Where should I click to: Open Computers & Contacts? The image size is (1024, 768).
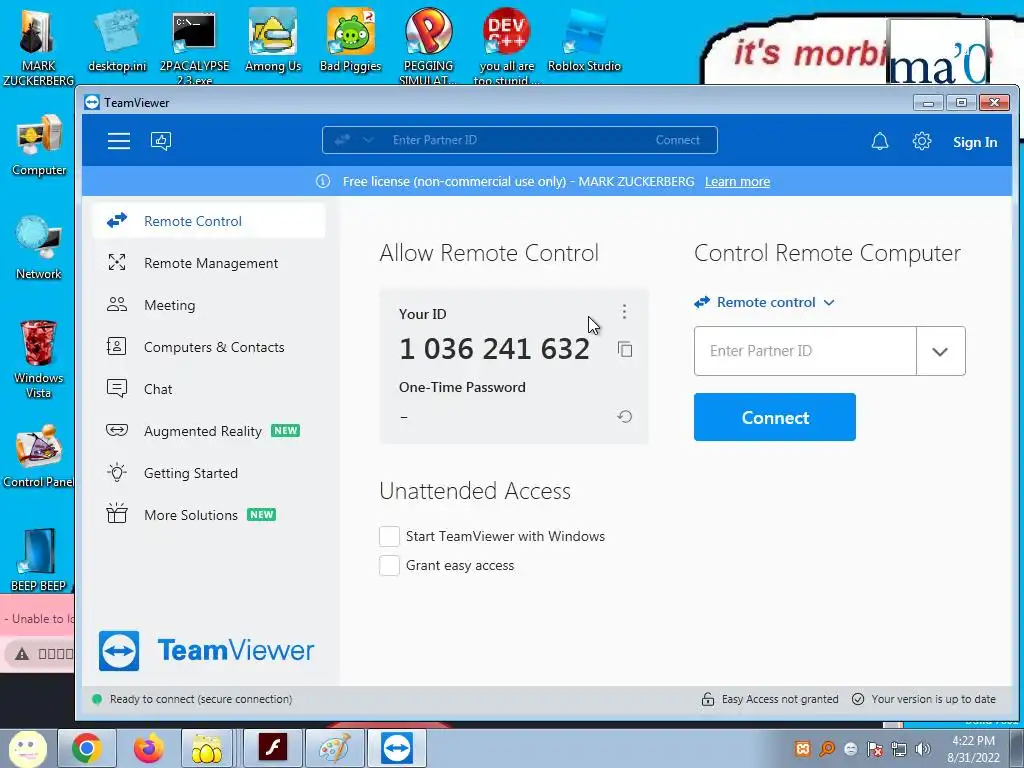[x=209, y=347]
